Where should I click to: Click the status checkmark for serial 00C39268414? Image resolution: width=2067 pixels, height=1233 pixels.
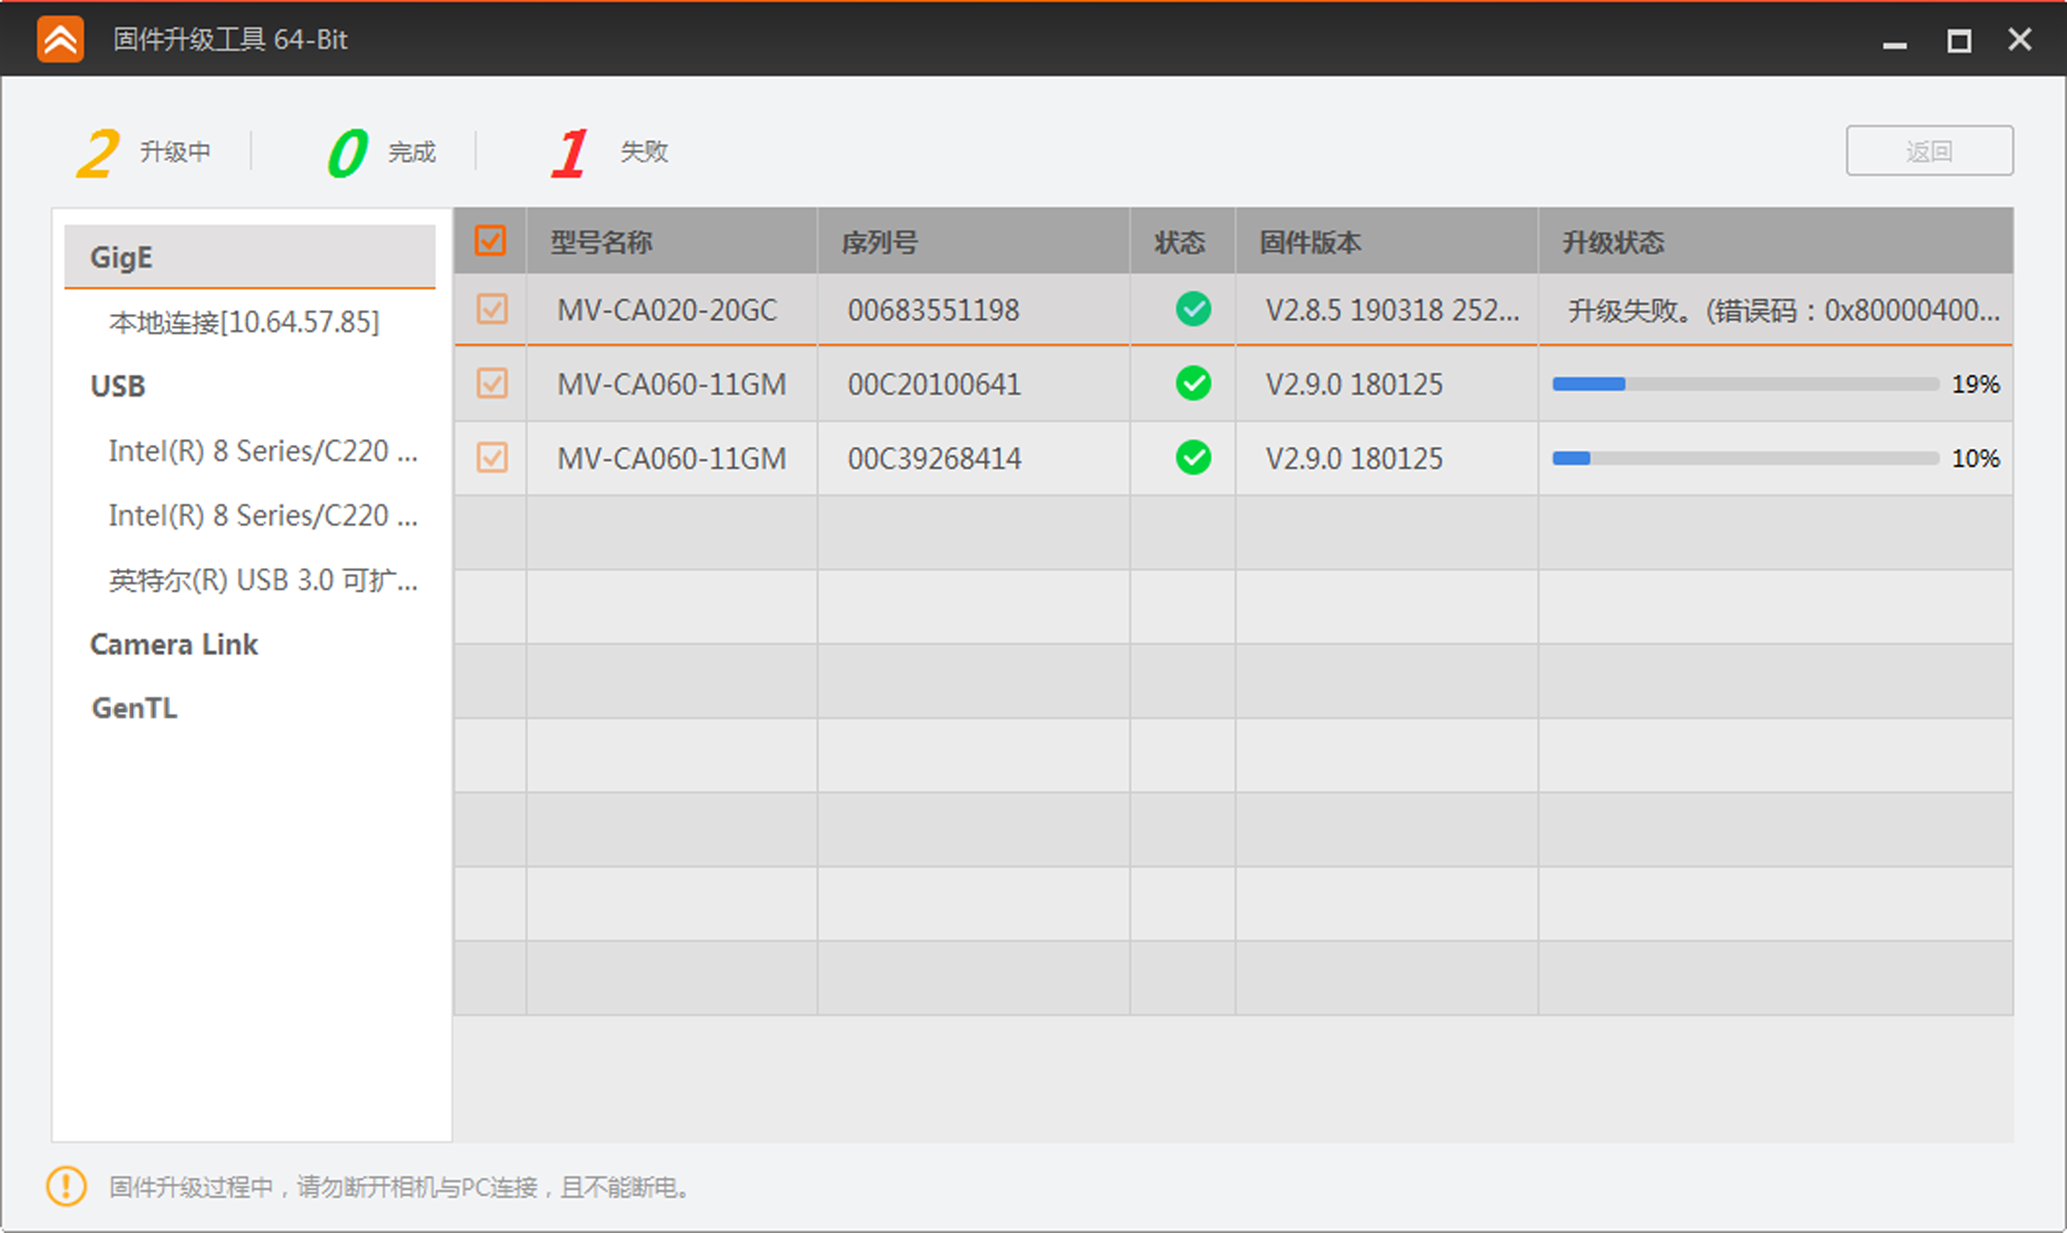[1192, 458]
